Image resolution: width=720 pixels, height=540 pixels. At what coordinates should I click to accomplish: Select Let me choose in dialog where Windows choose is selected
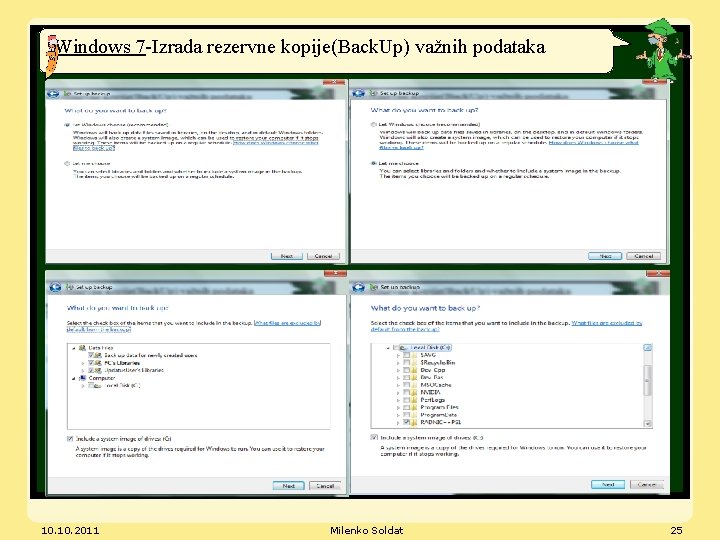tap(68, 163)
